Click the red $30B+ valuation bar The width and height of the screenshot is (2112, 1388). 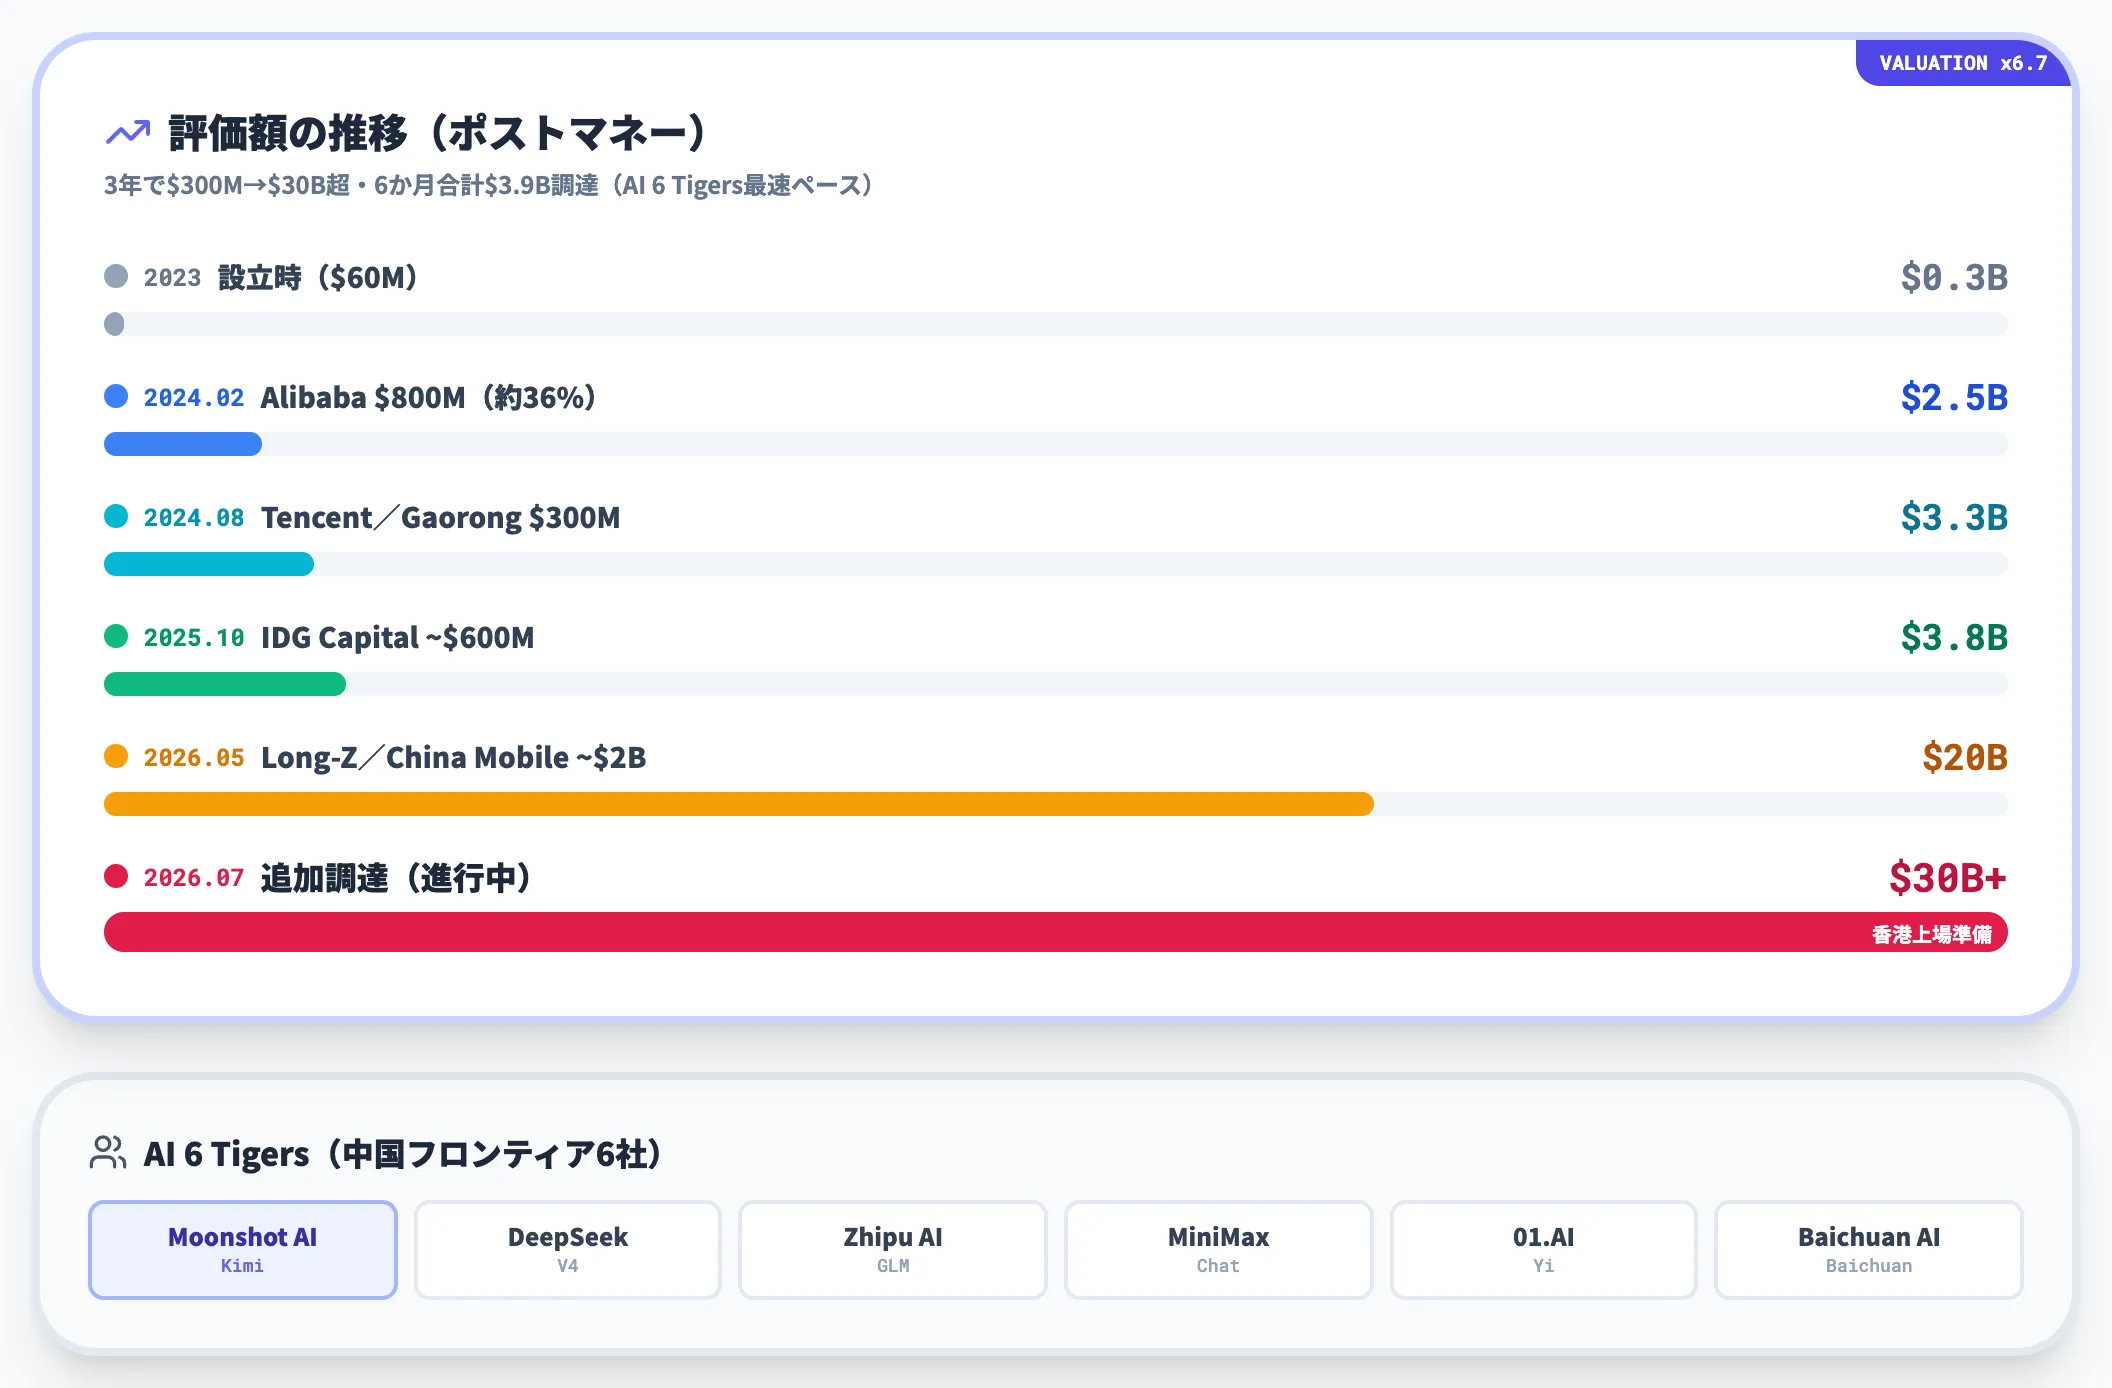1056,932
